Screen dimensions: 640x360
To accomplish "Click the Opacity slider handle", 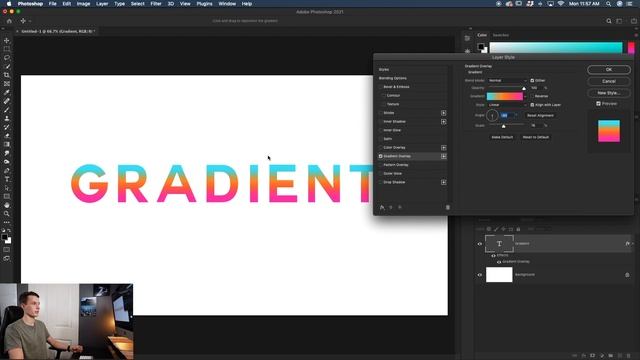I will point(524,89).
